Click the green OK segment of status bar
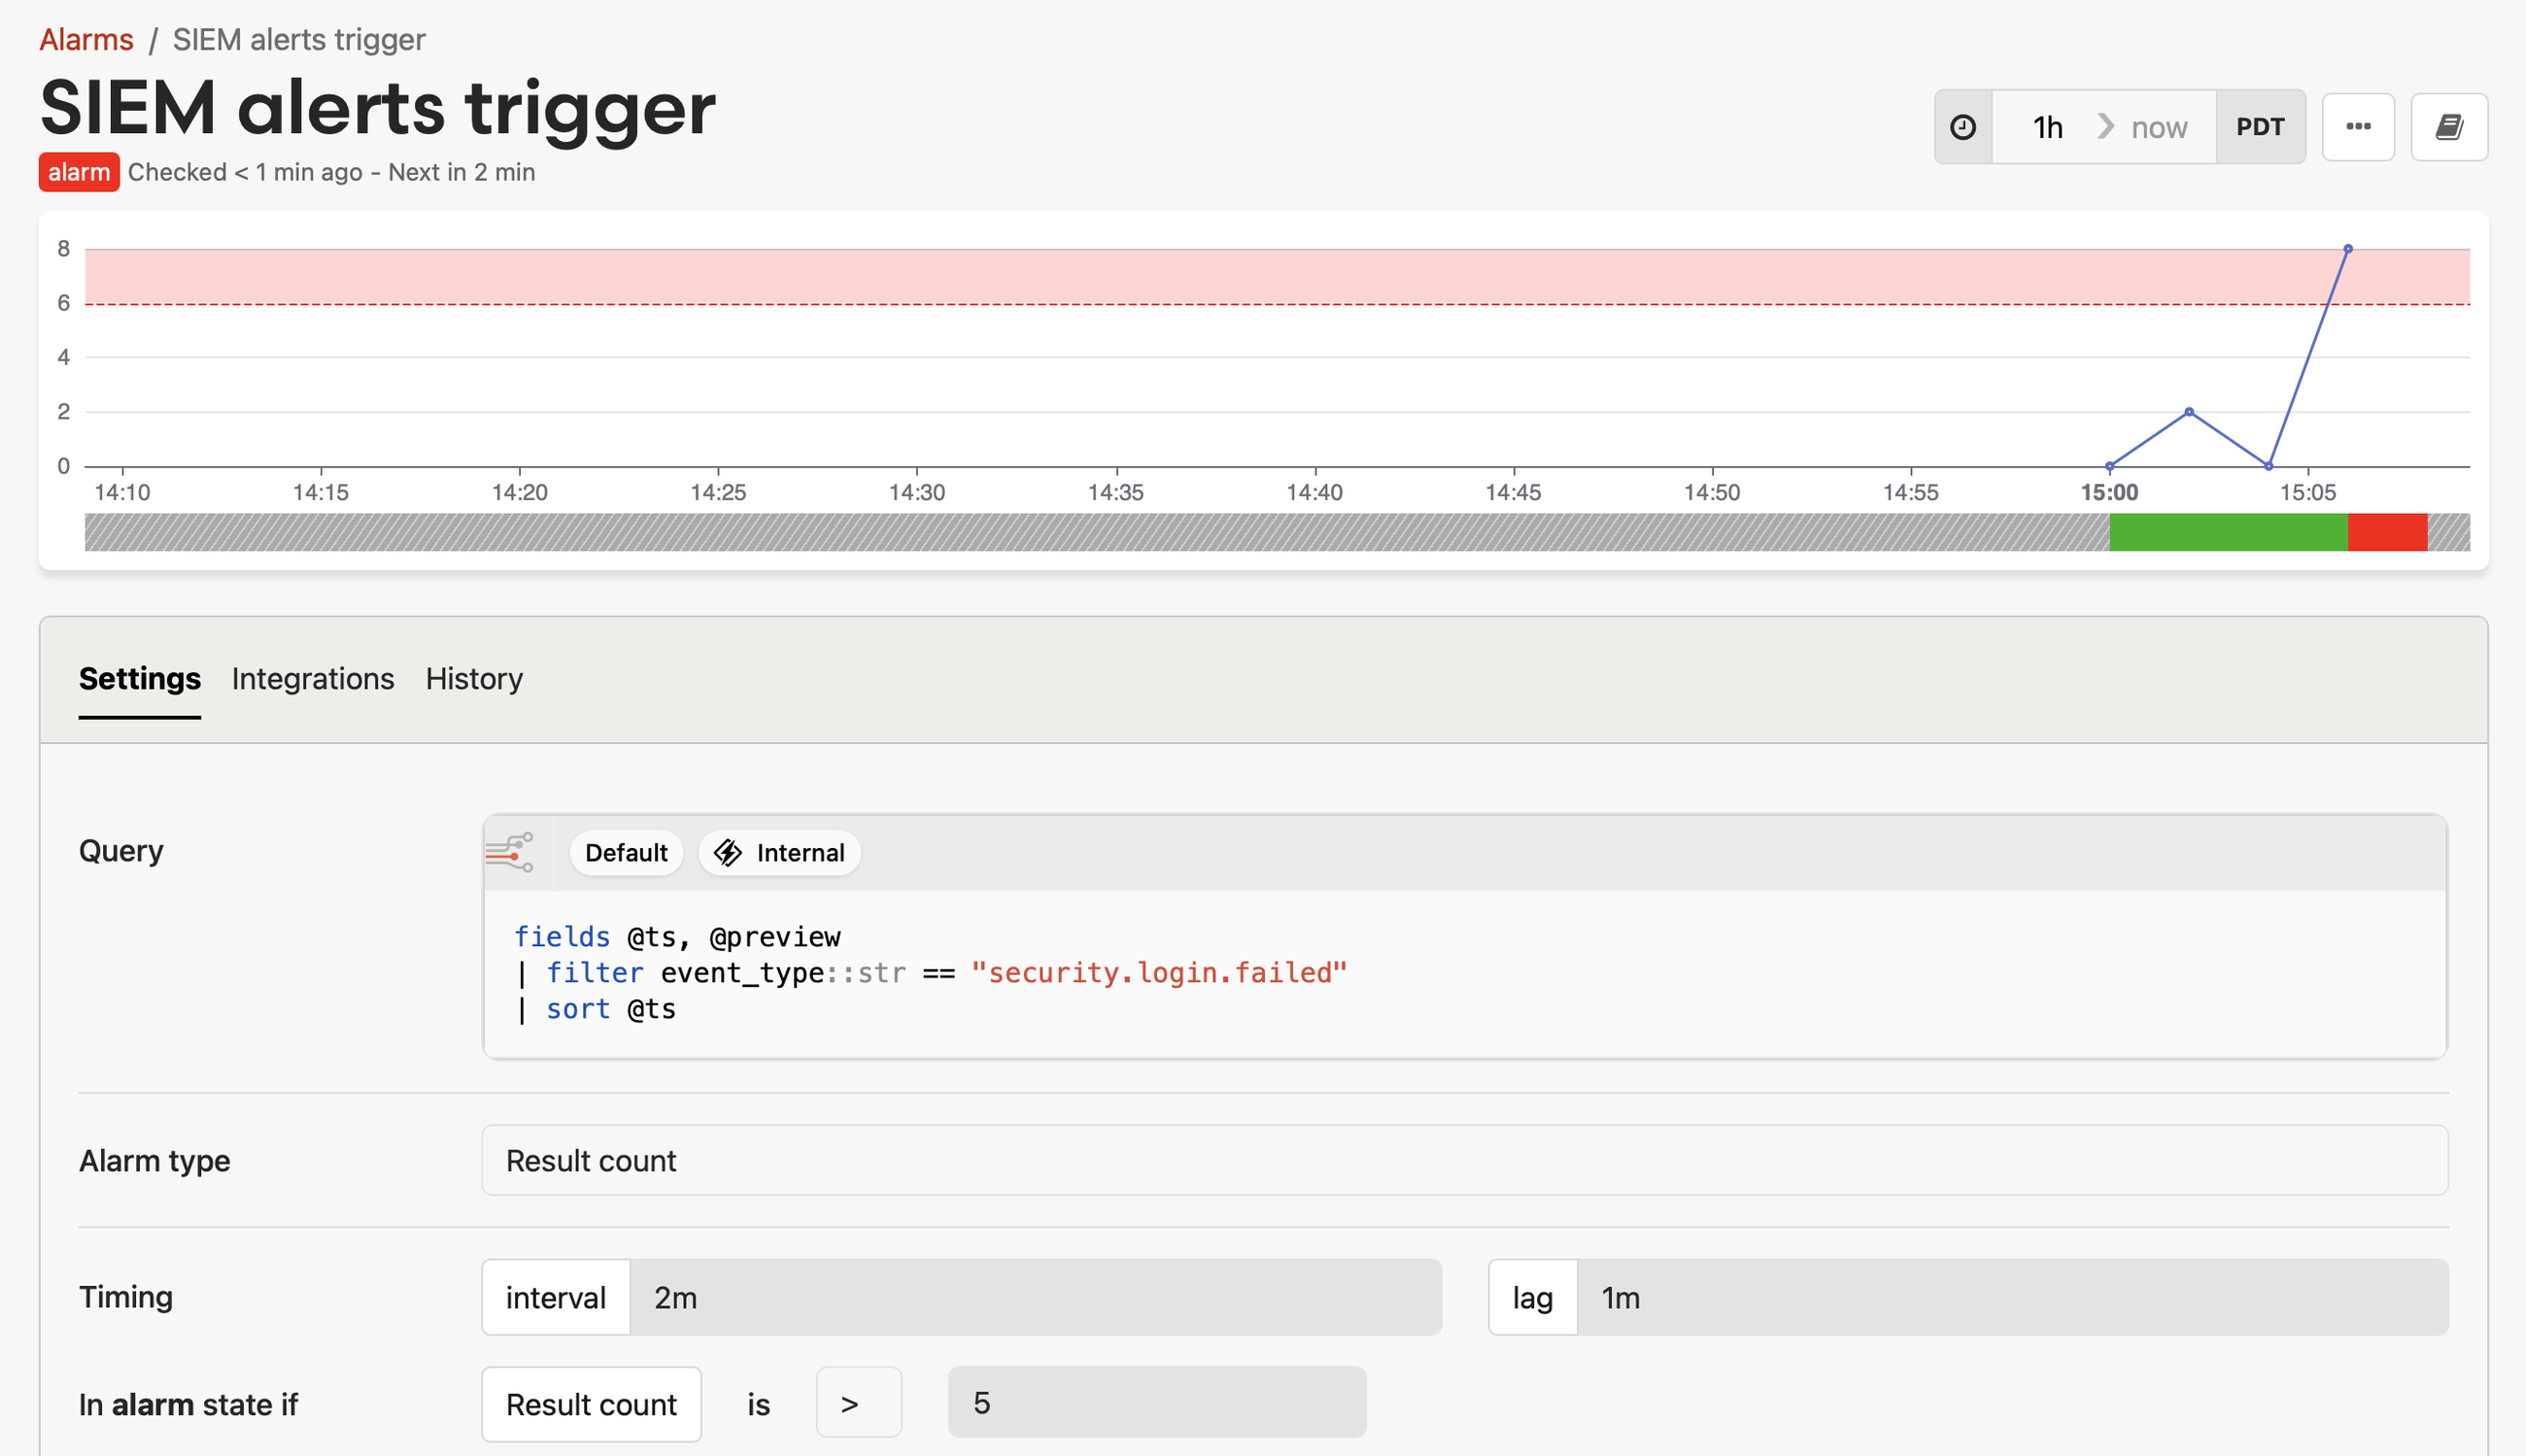 (2228, 533)
